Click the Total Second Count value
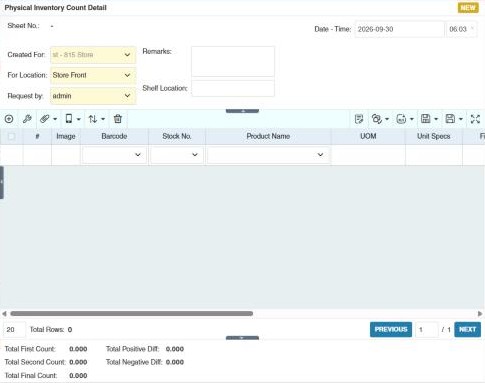The height and width of the screenshot is (383, 485). tap(78, 362)
